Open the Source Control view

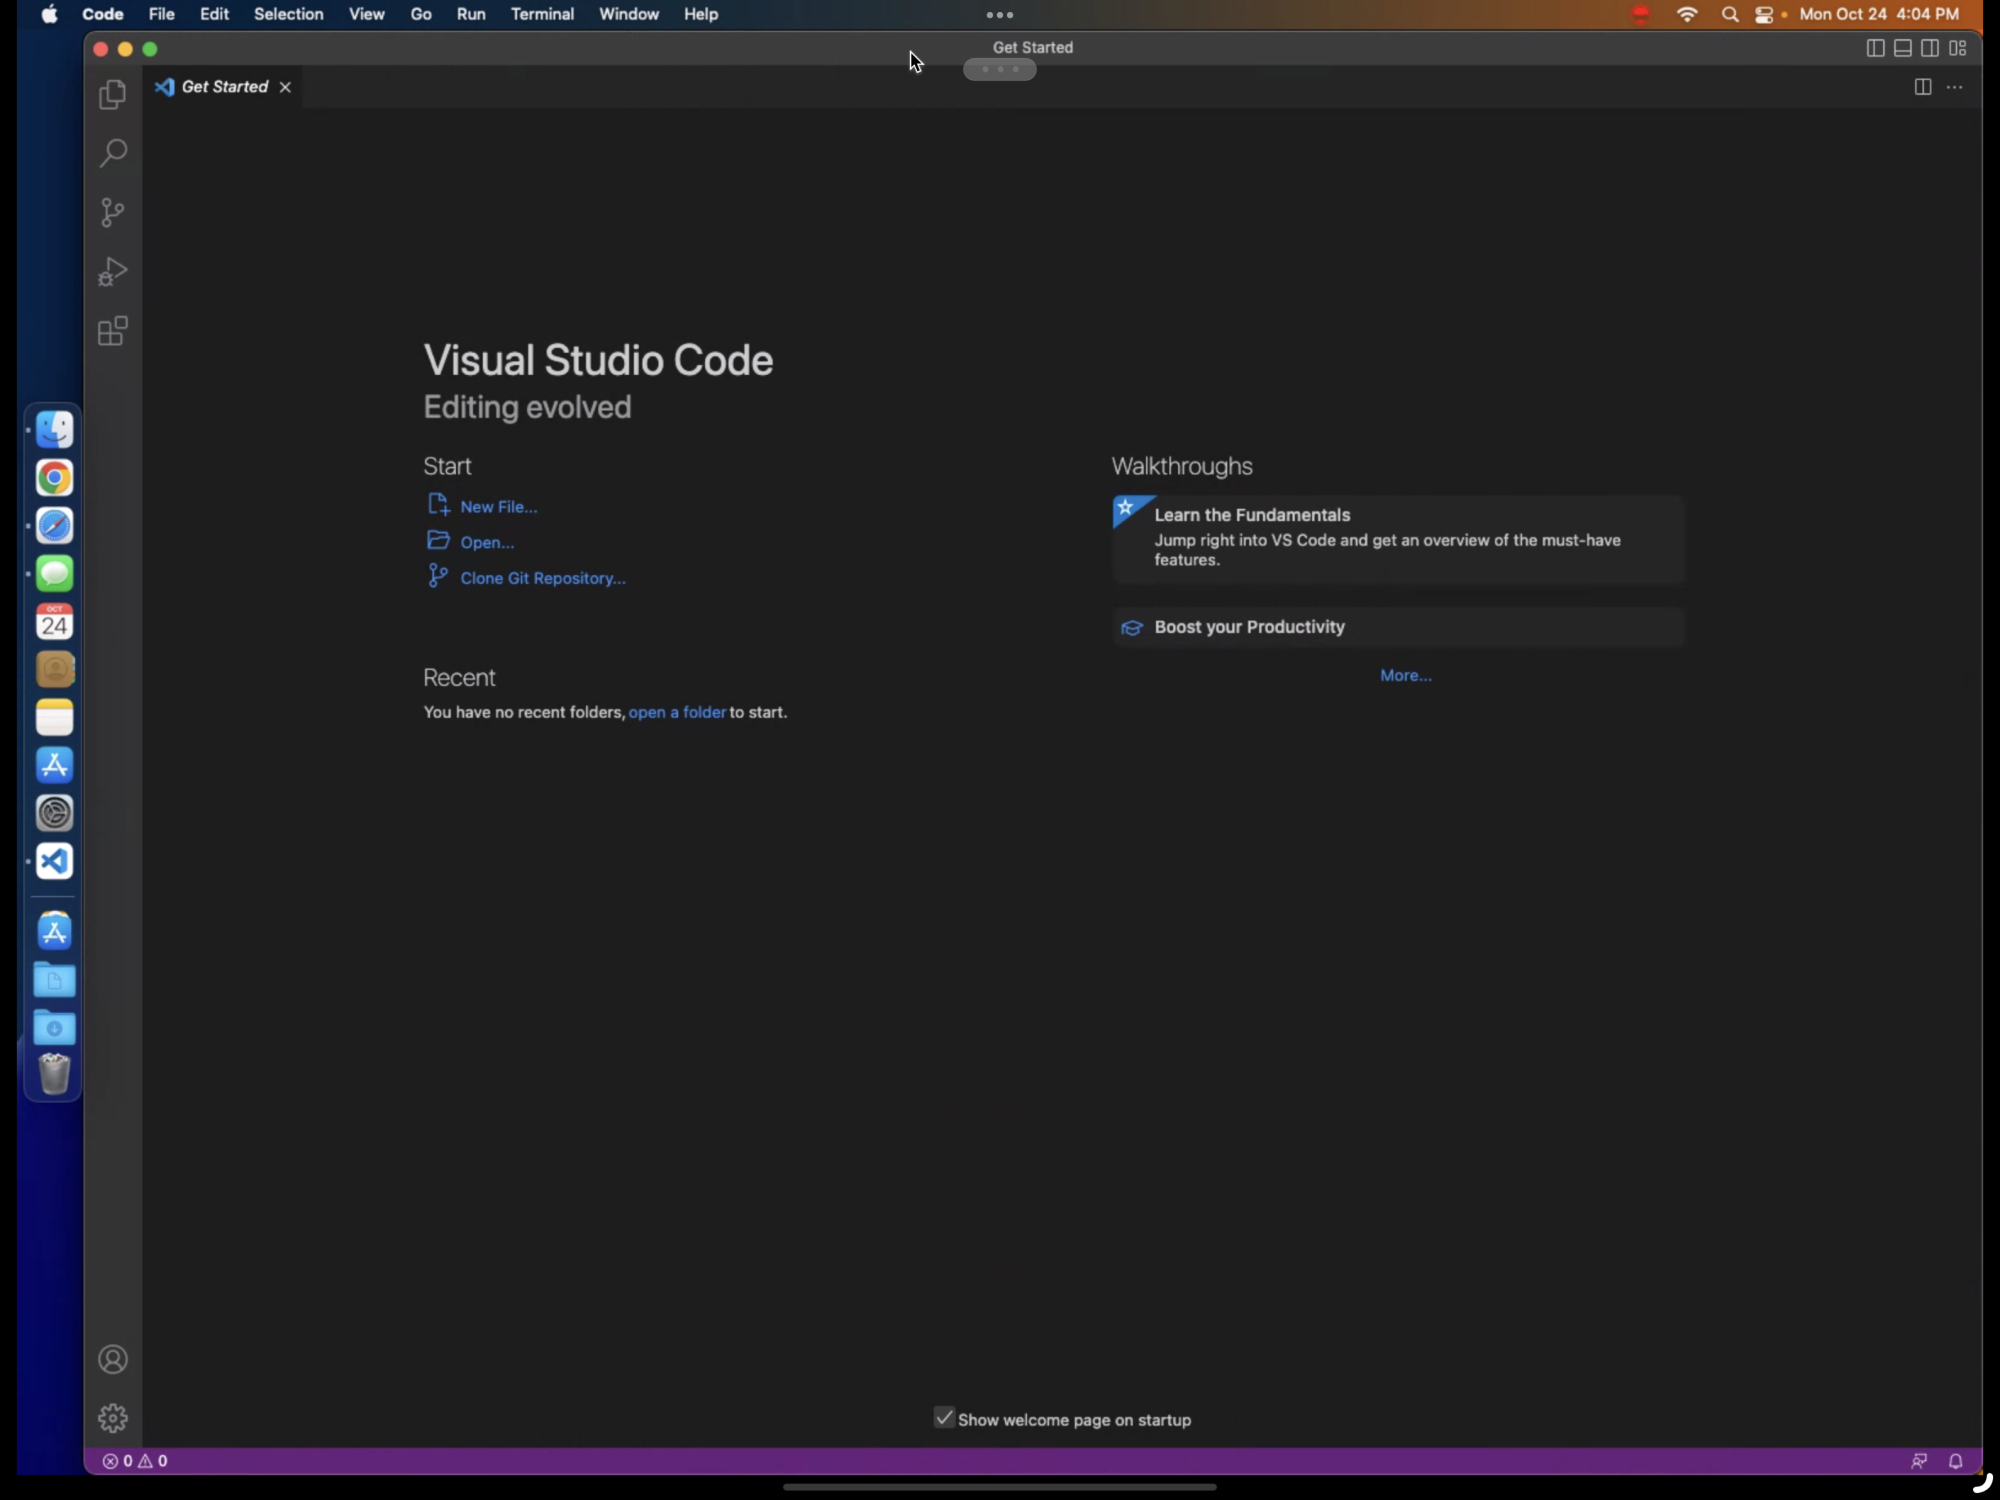tap(113, 212)
